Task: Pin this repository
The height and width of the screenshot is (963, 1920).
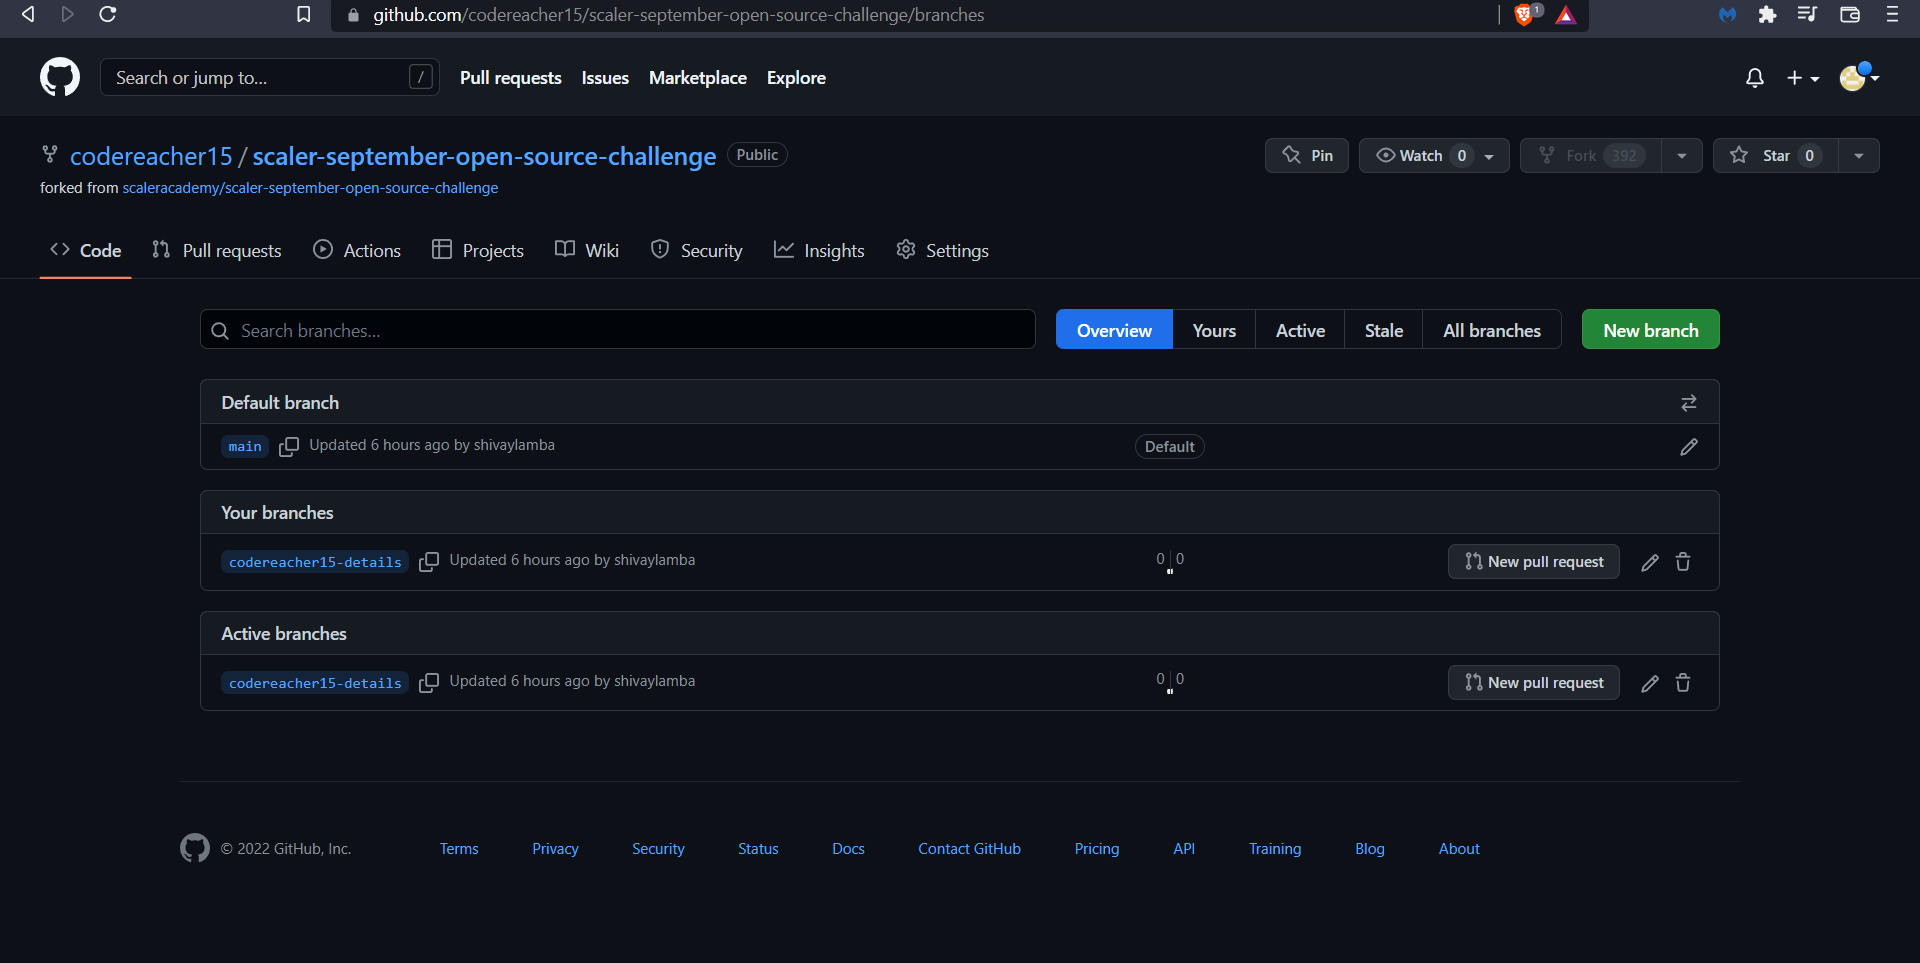Action: coord(1307,155)
